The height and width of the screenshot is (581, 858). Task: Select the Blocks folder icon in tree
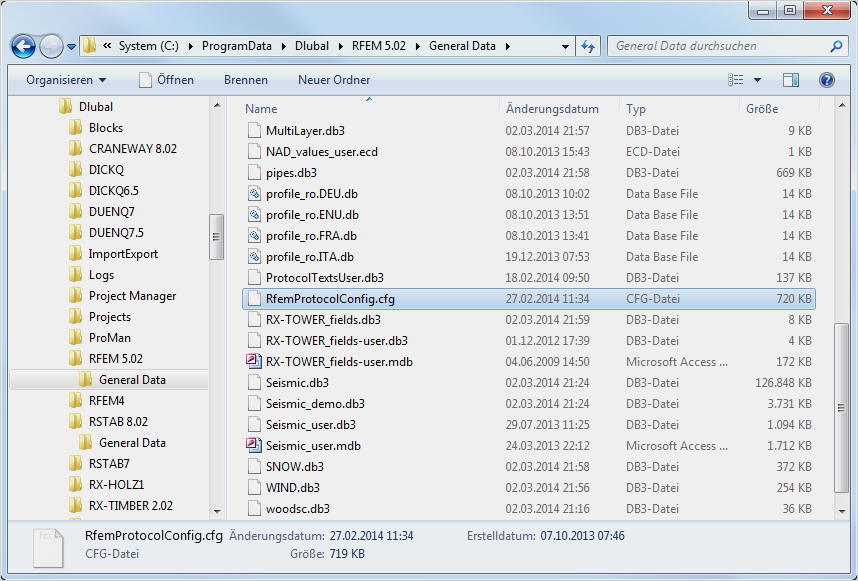(x=75, y=127)
